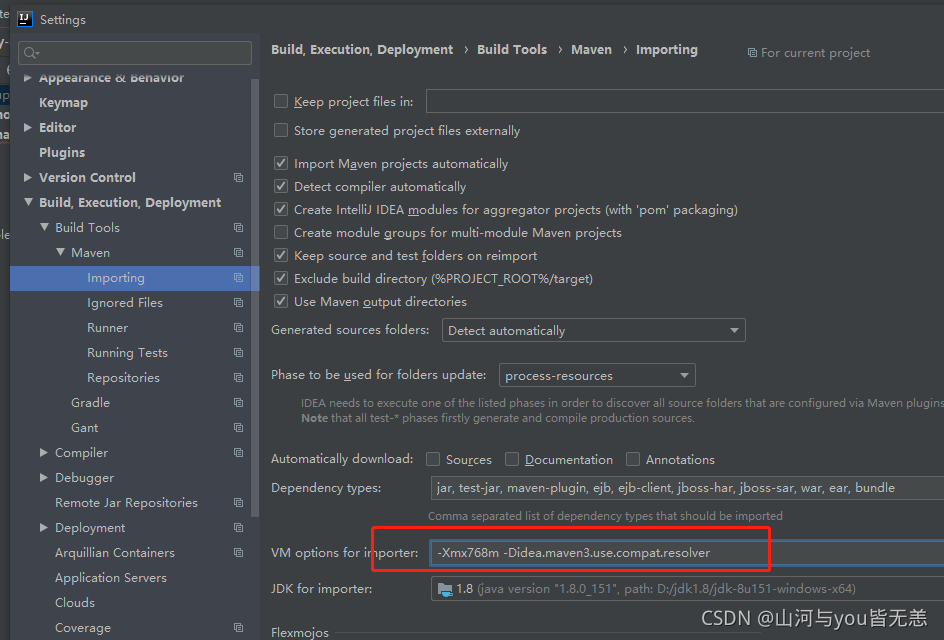Viewport: 944px width, 640px height.
Task: Click Maven breadcrumb in header
Action: [591, 50]
